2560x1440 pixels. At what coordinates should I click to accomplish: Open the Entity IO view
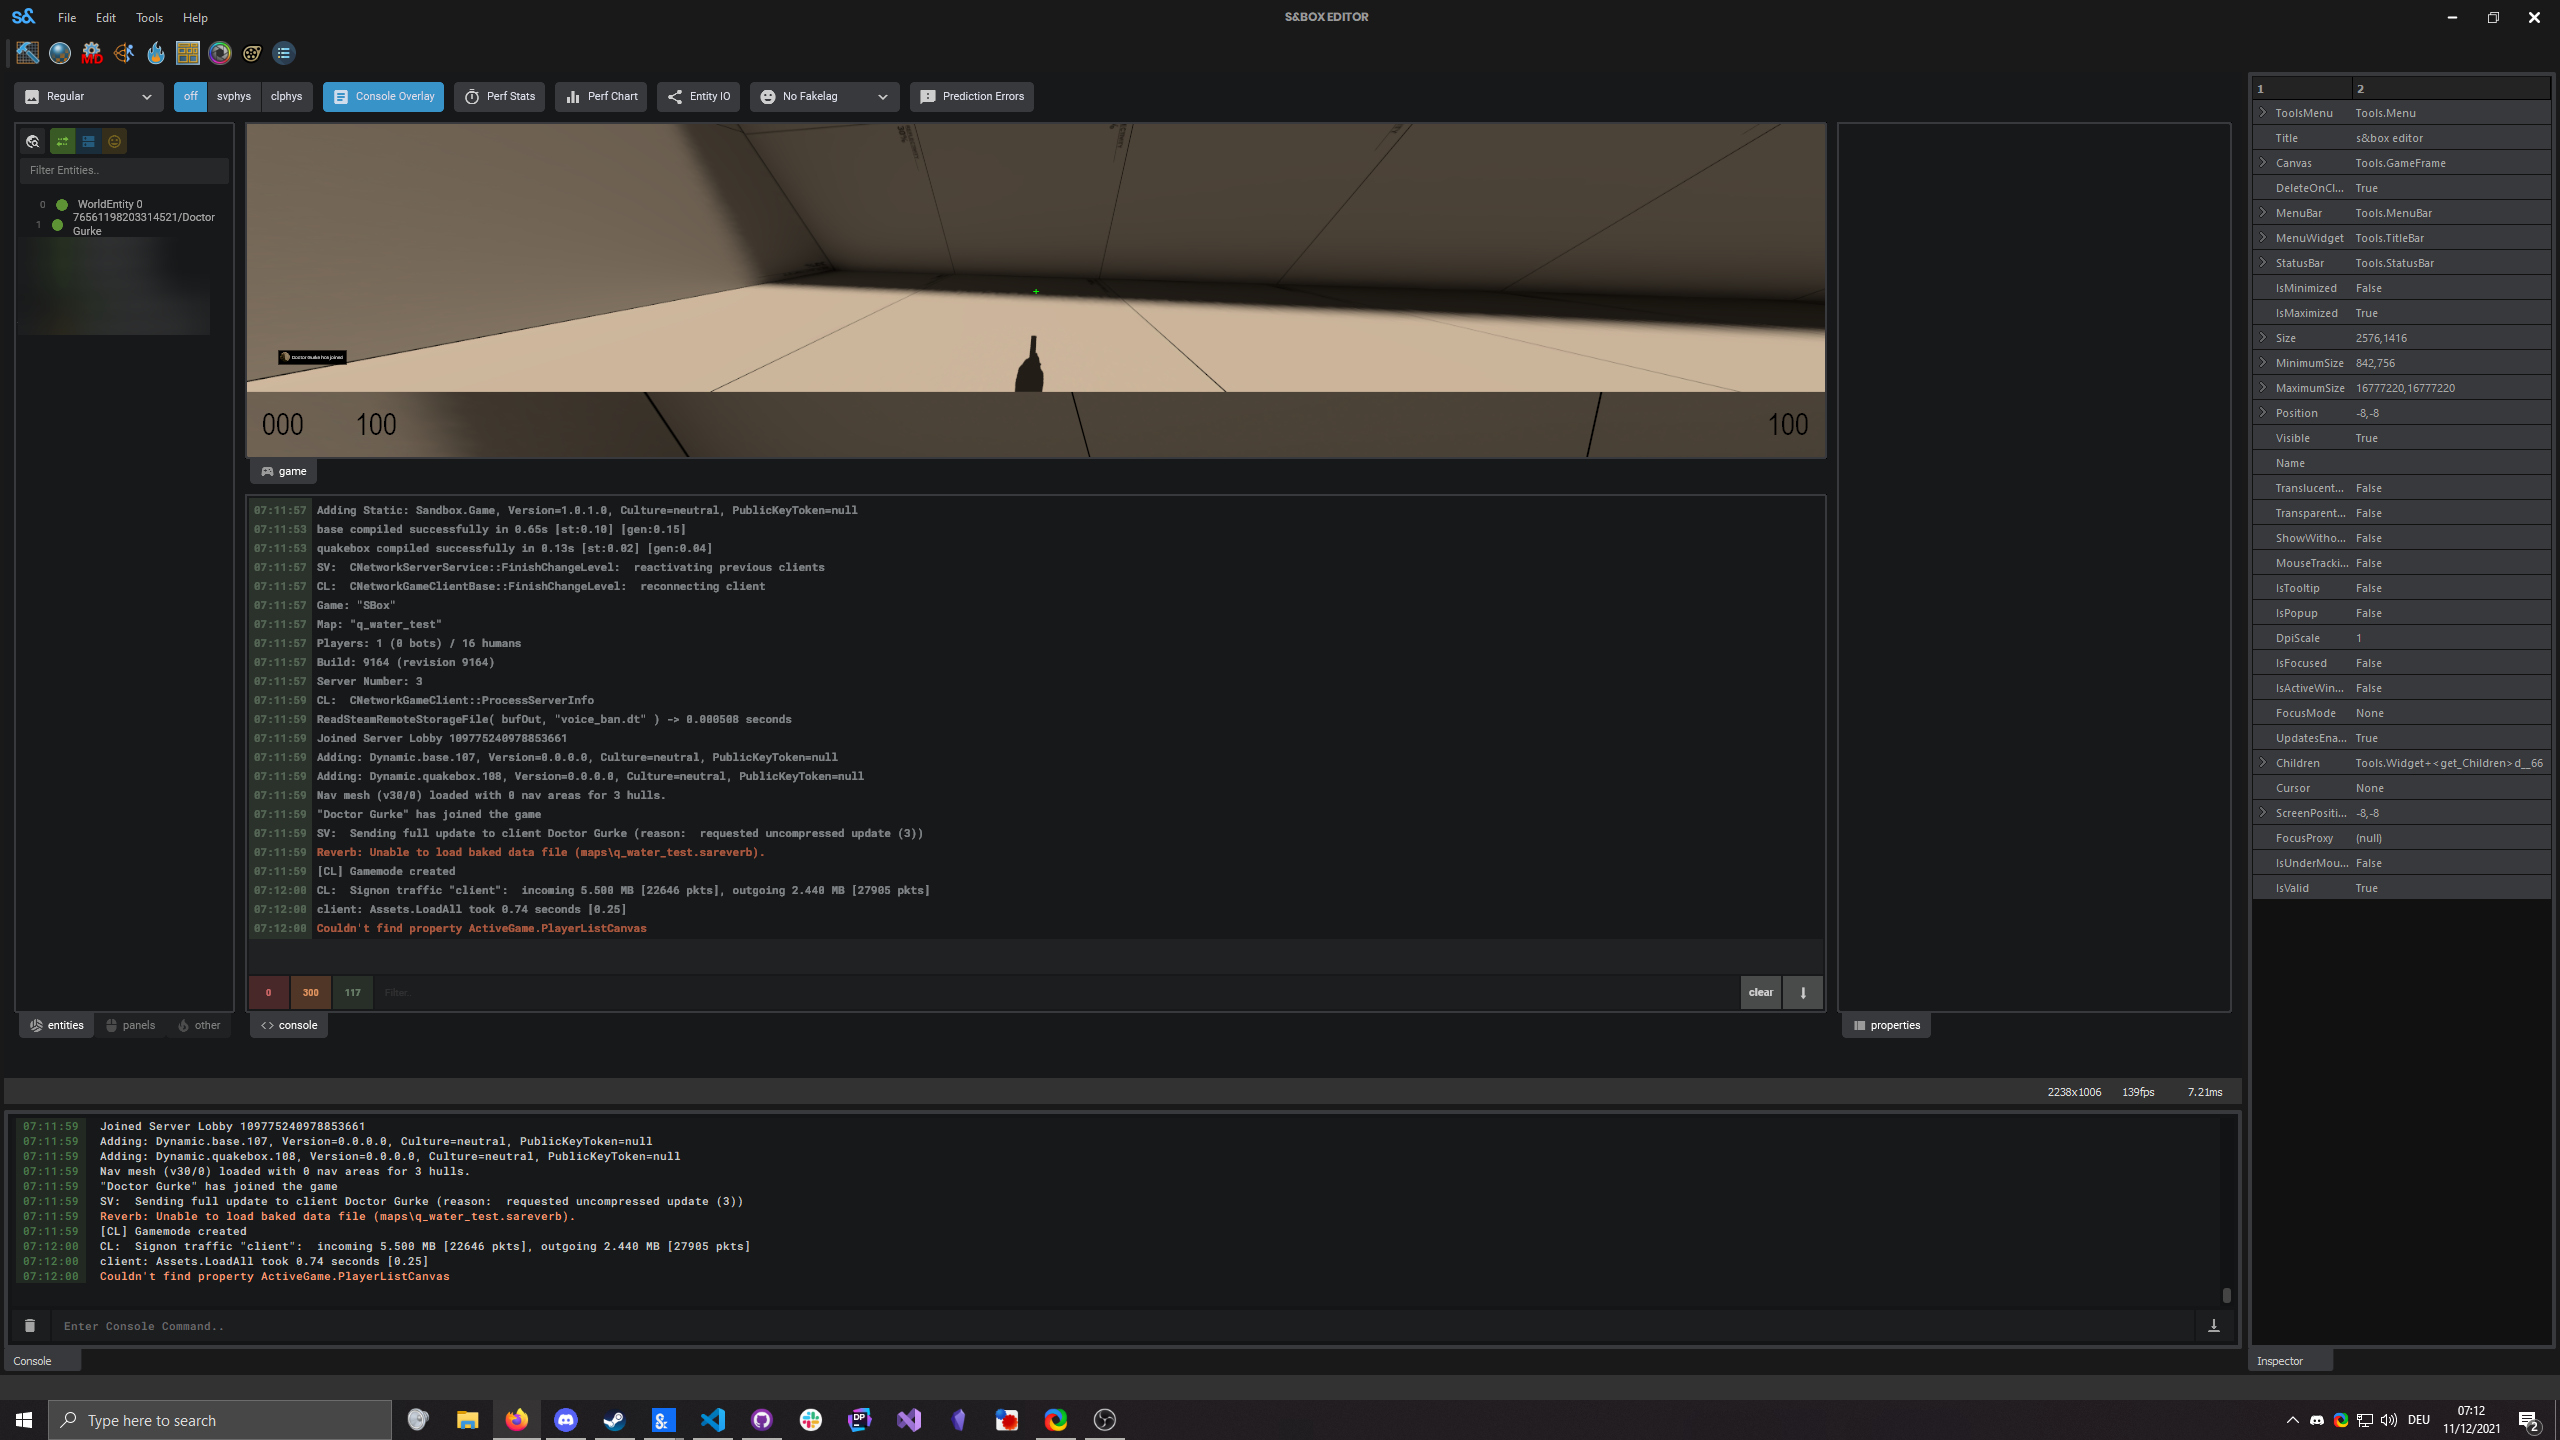pyautogui.click(x=698, y=97)
